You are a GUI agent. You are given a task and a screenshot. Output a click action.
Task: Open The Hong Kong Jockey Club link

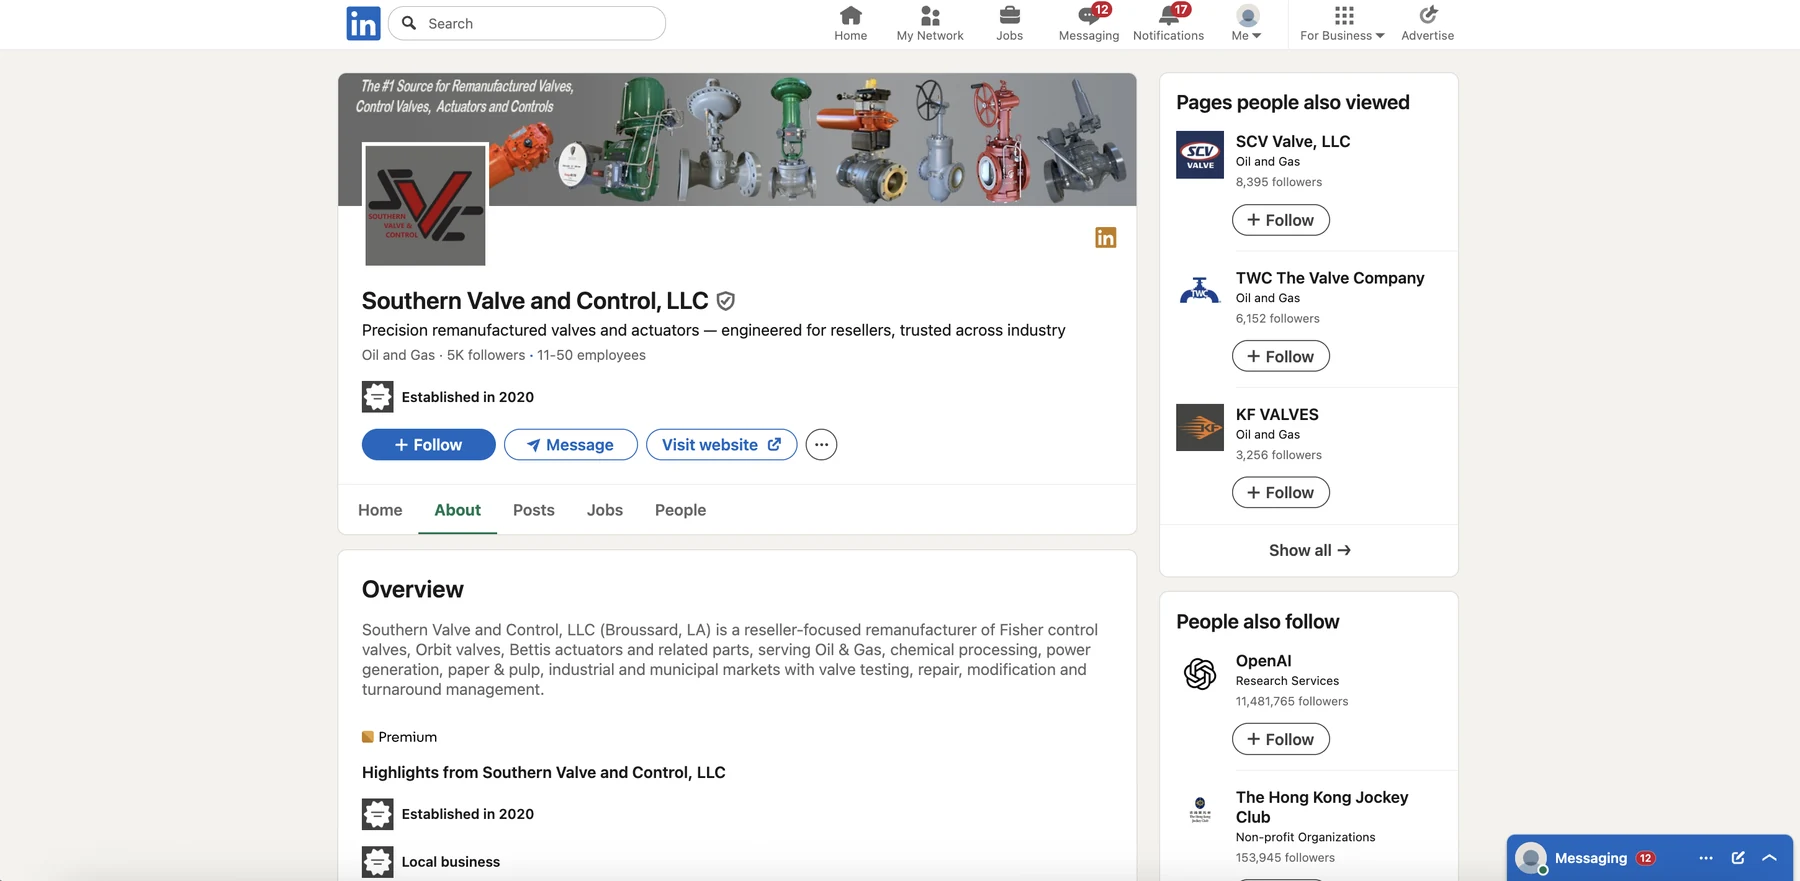[x=1322, y=807]
